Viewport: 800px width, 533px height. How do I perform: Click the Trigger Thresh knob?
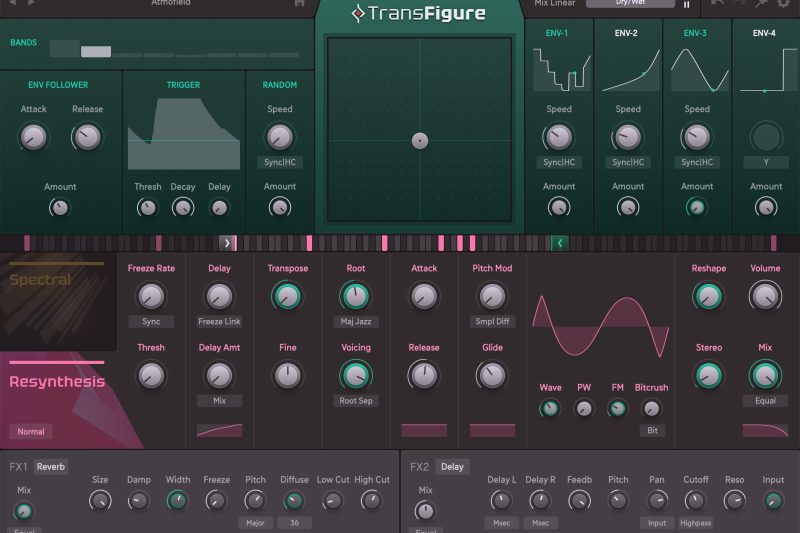[x=147, y=208]
